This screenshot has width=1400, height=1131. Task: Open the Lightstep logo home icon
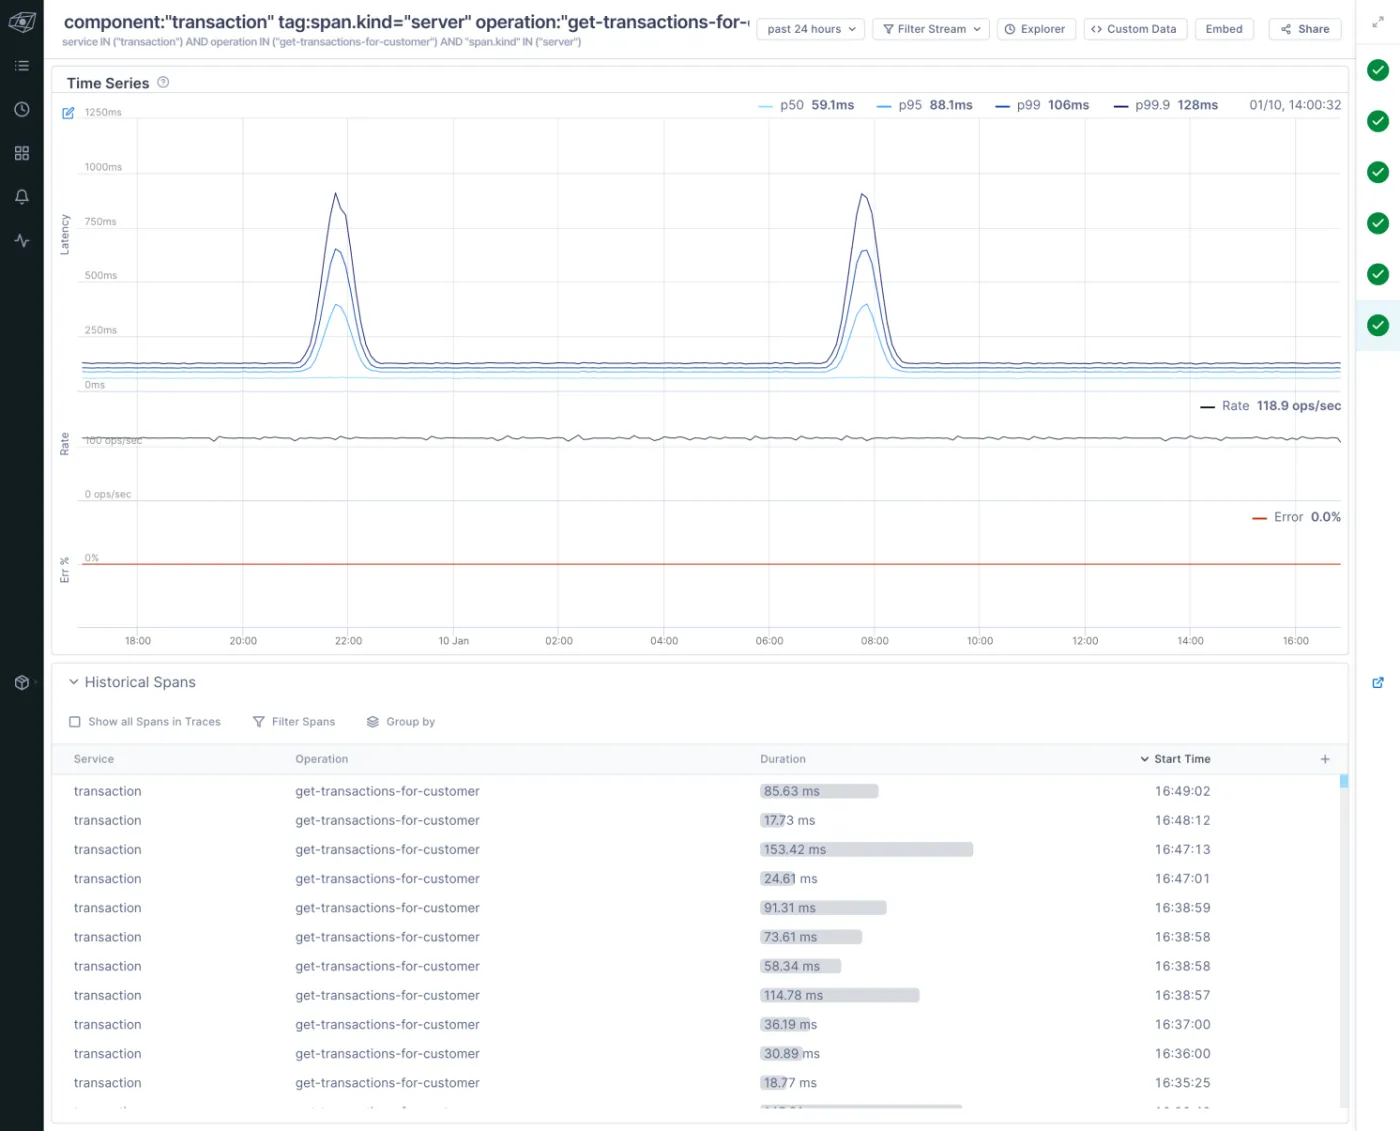pyautogui.click(x=22, y=22)
